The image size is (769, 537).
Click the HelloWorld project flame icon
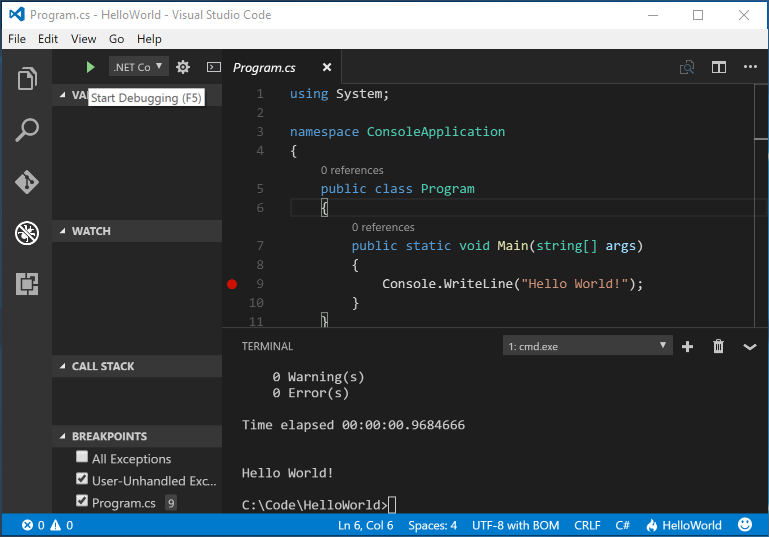tap(652, 525)
